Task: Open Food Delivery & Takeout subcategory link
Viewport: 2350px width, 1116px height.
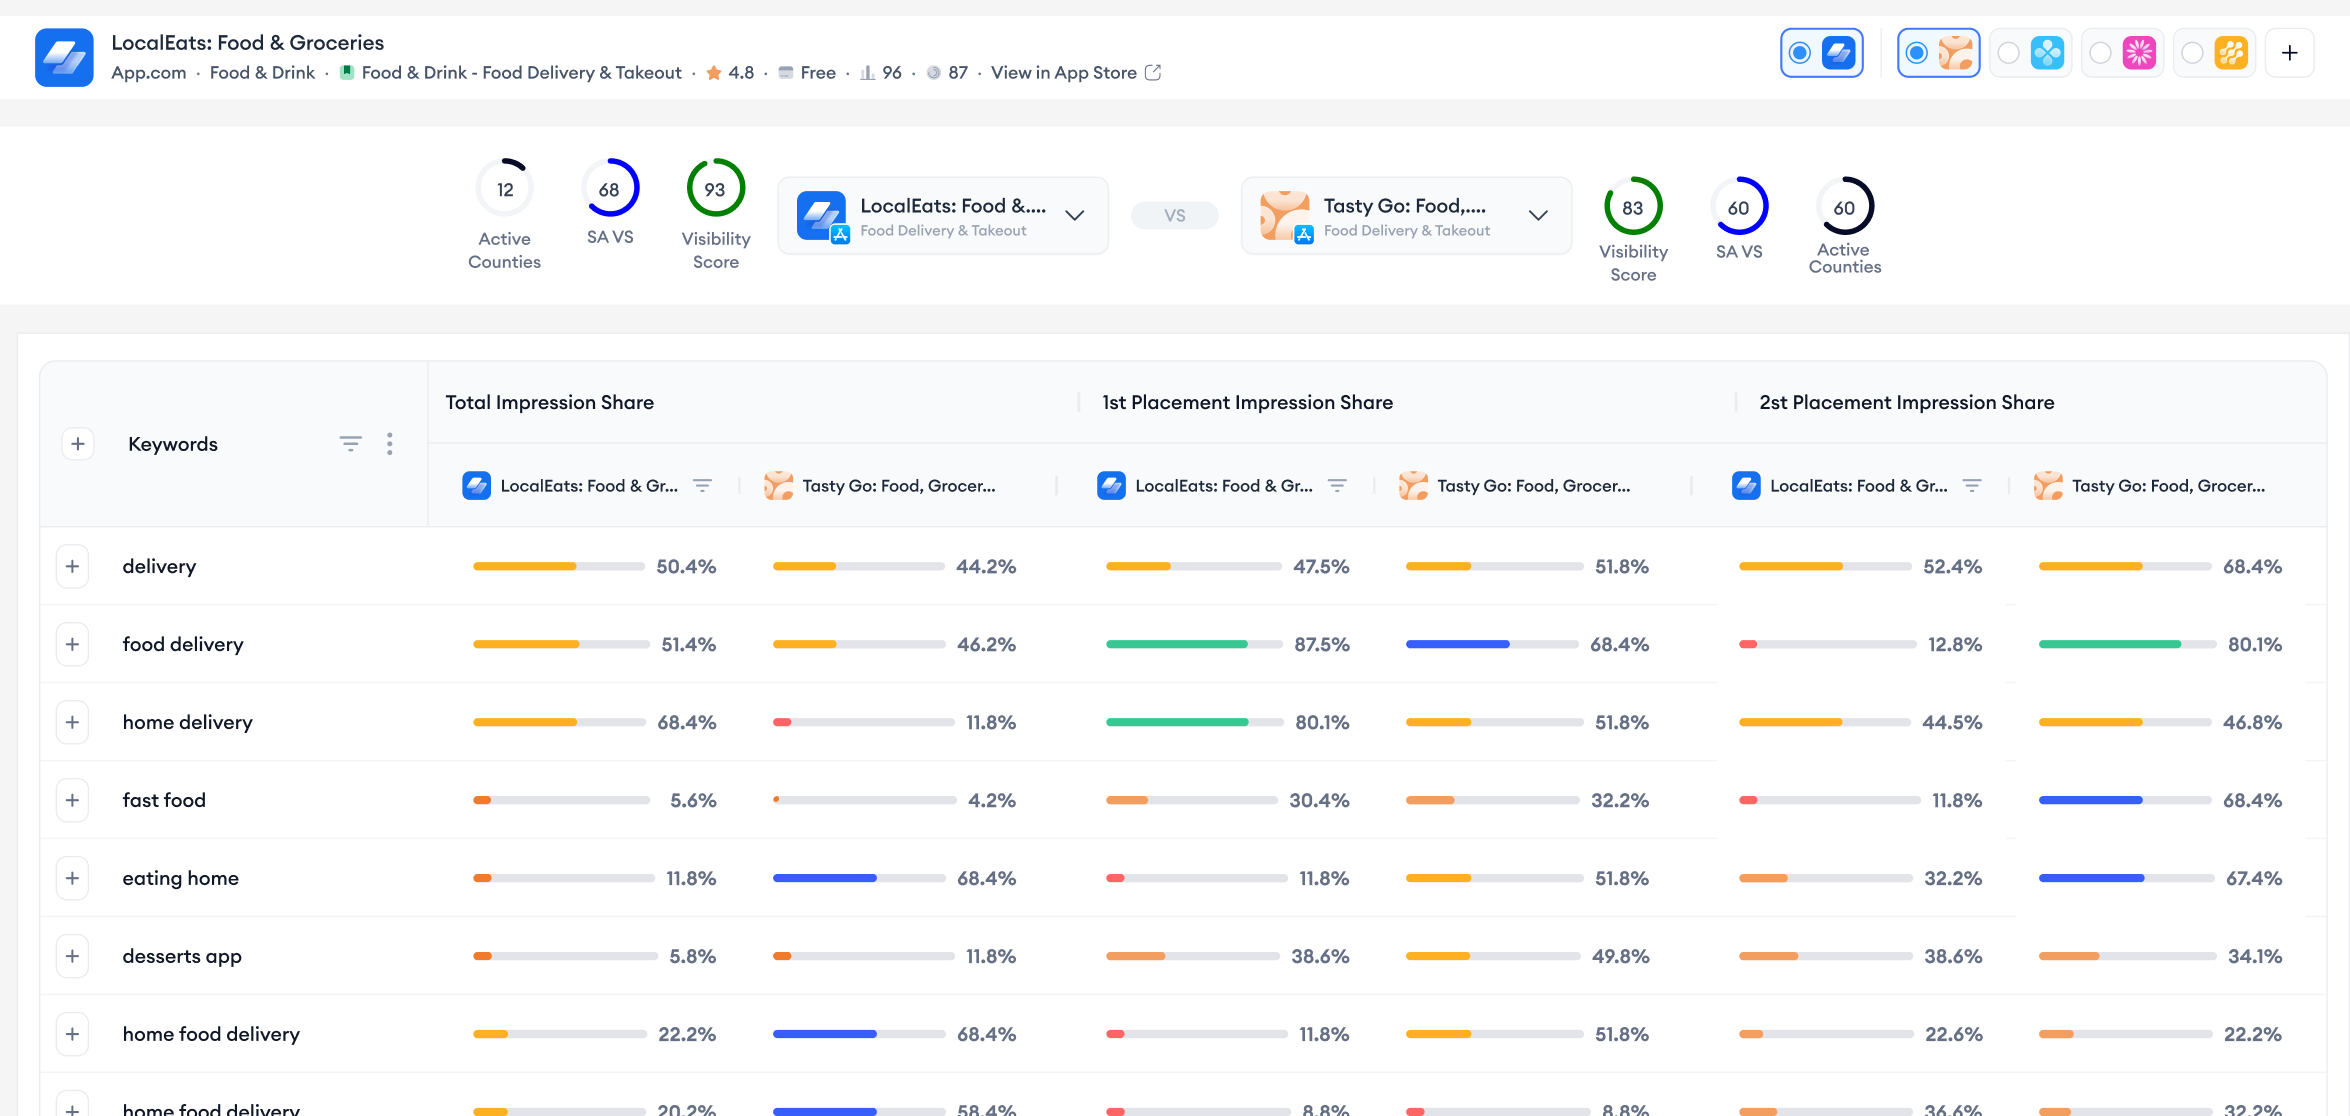Action: 522,72
